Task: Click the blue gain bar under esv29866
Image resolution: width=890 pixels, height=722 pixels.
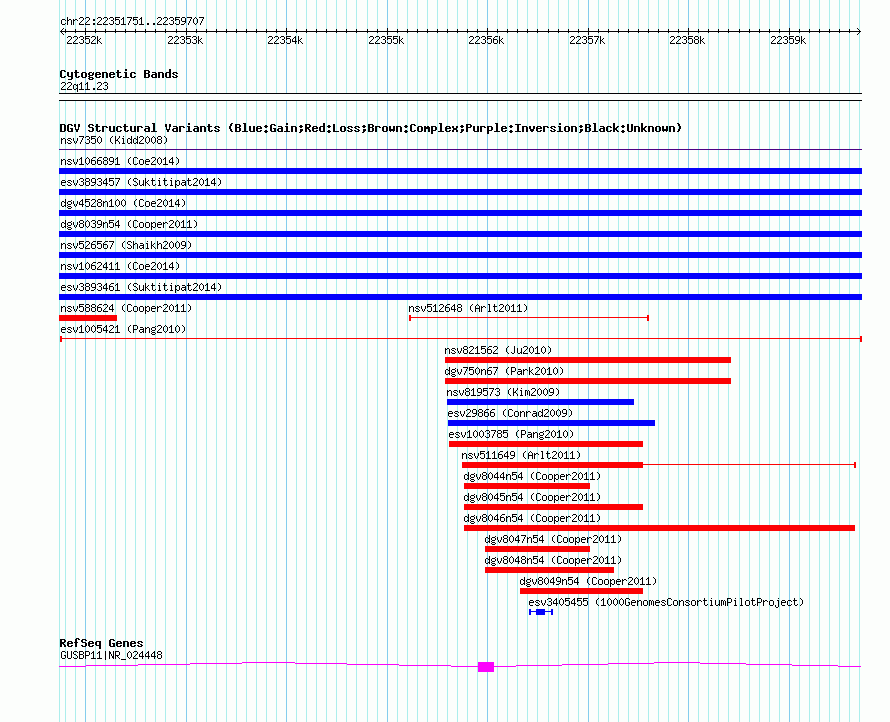Action: pyautogui.click(x=551, y=423)
